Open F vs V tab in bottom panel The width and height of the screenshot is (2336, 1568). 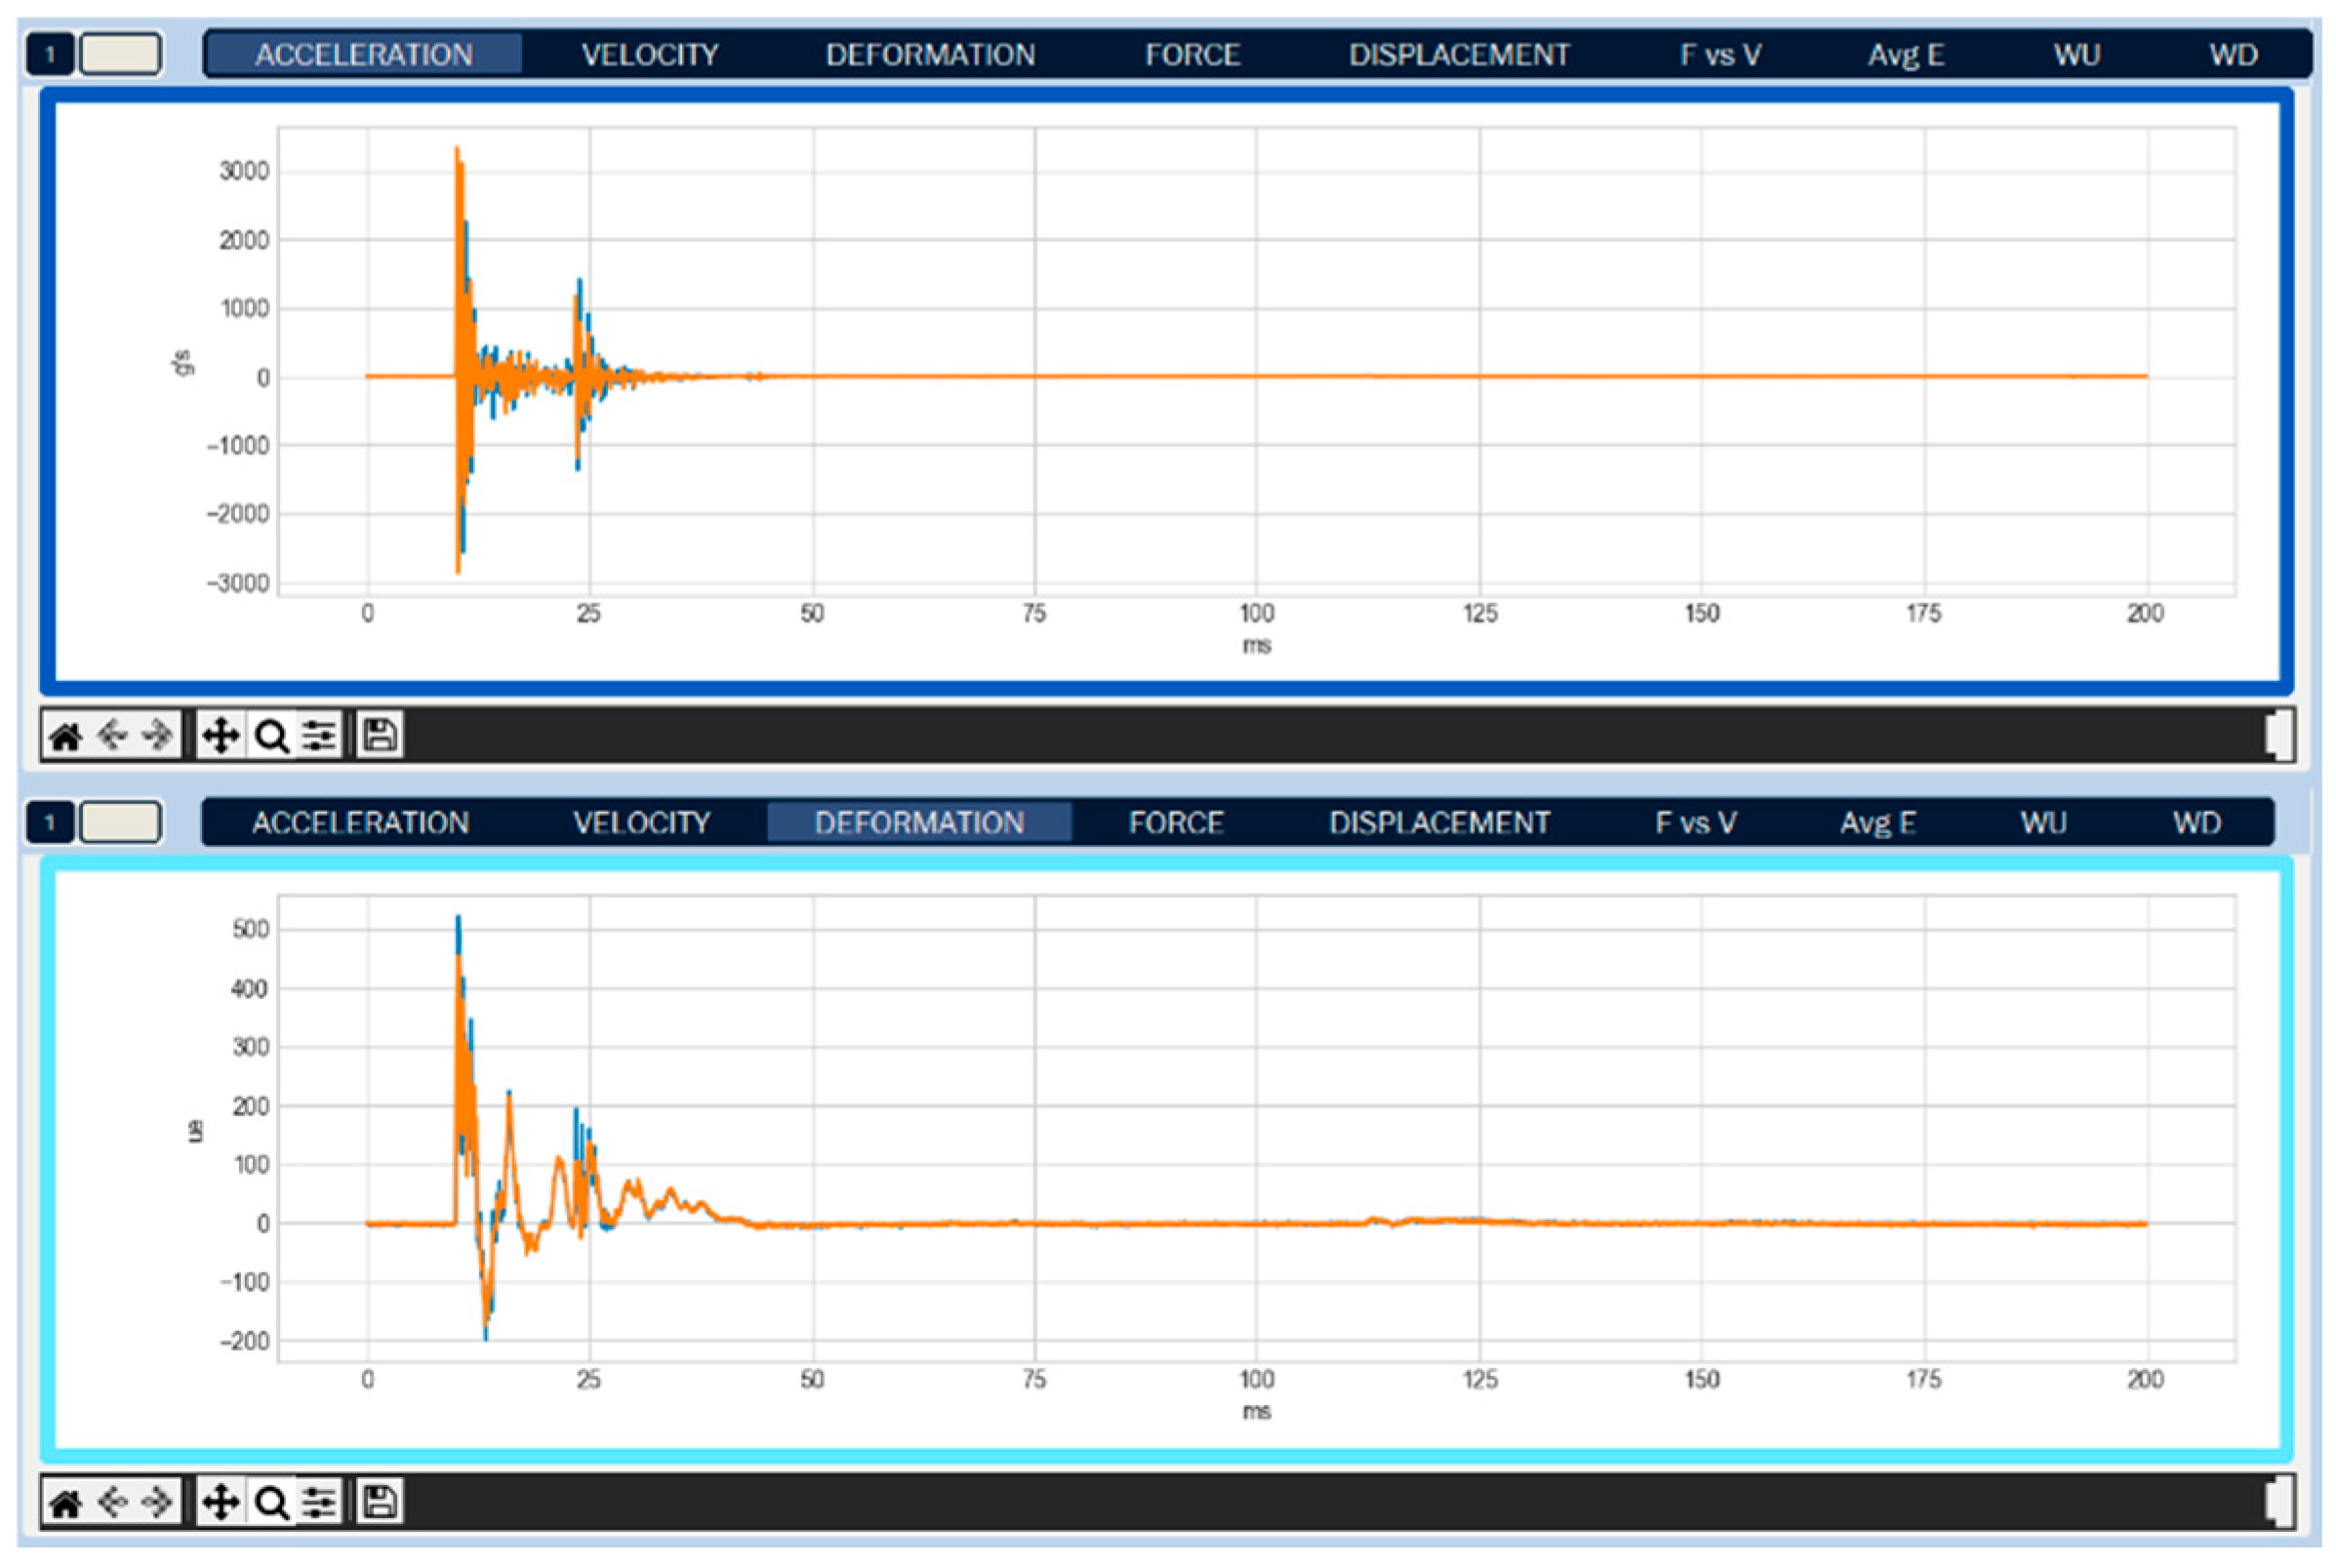tap(1695, 823)
